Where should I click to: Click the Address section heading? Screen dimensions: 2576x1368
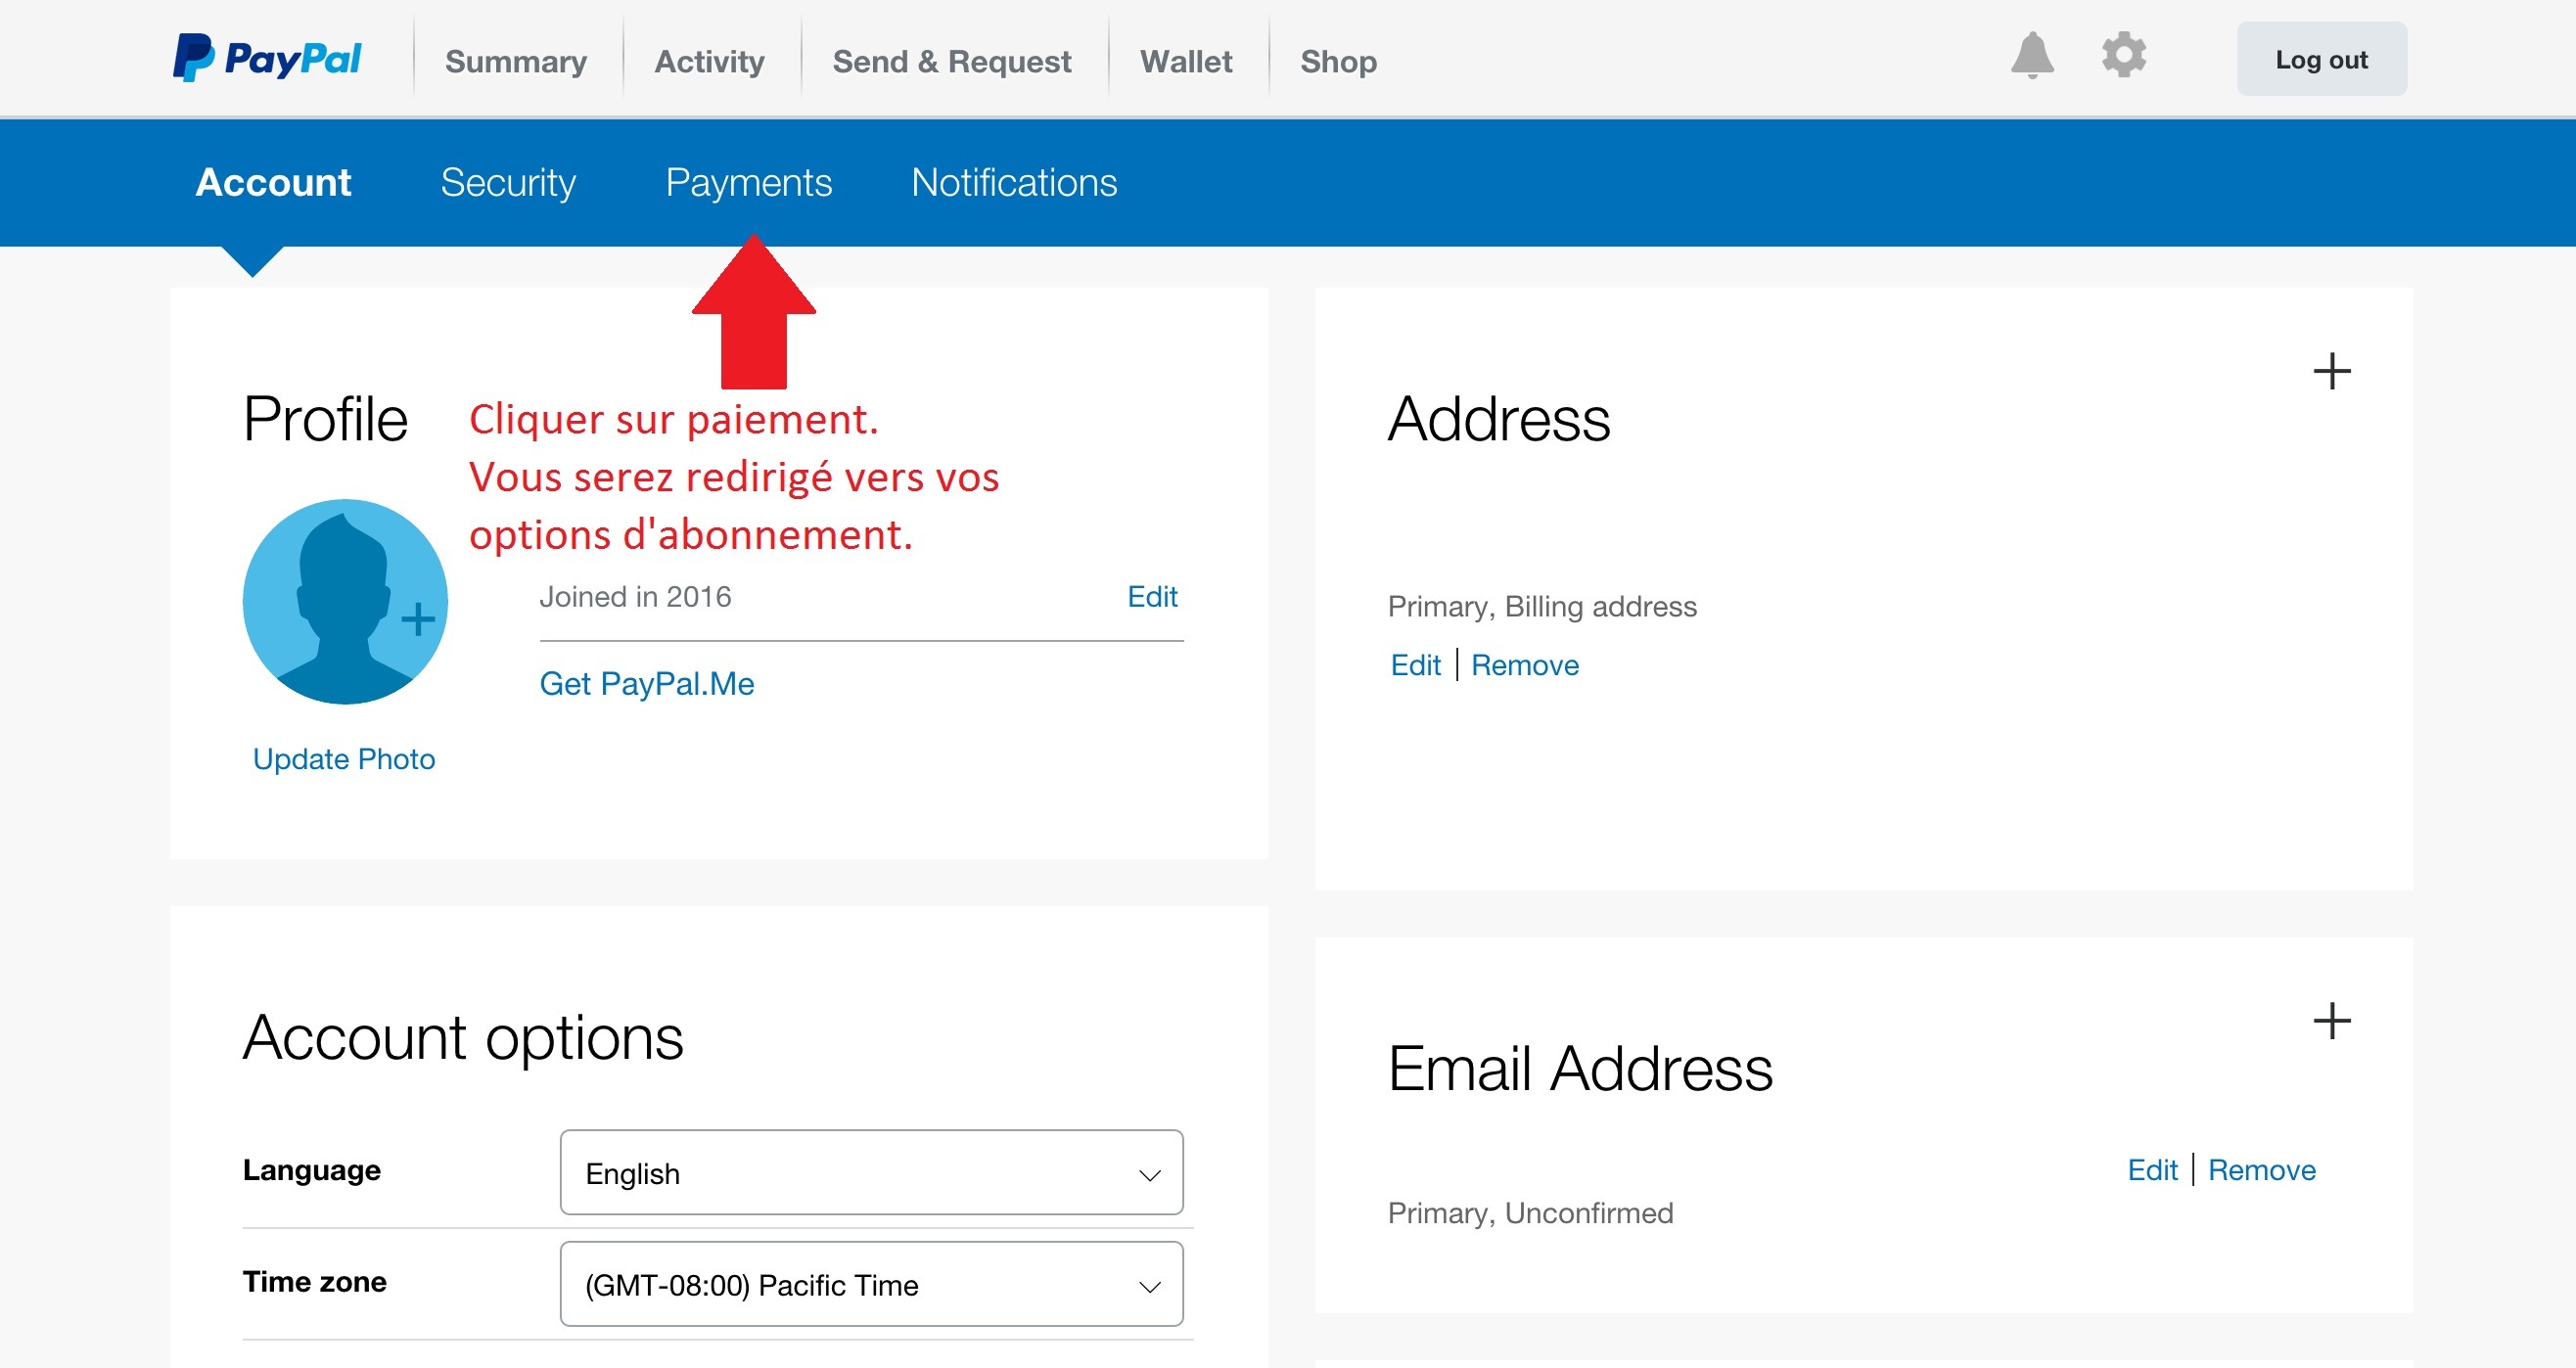pyautogui.click(x=1499, y=418)
